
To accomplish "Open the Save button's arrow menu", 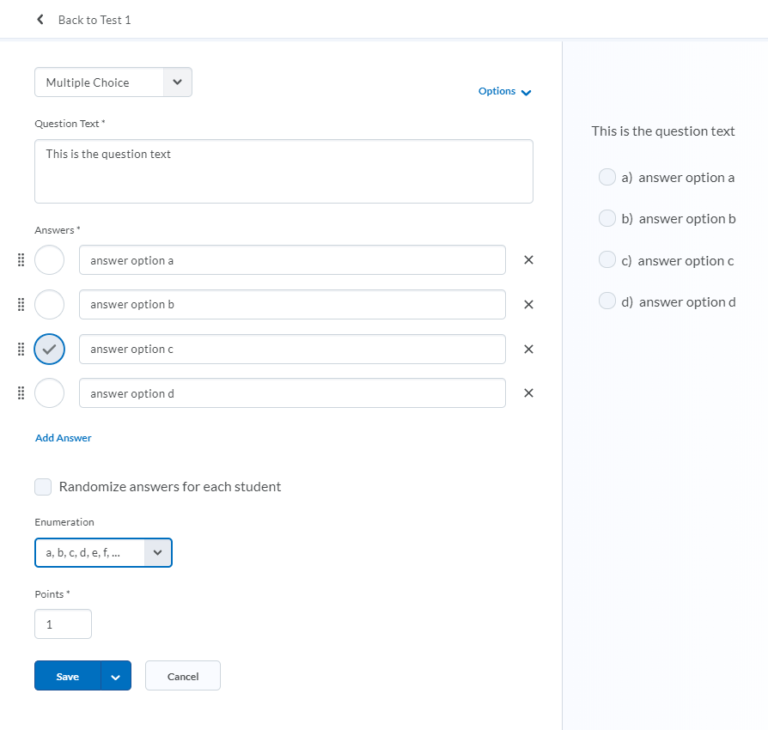I will (116, 676).
